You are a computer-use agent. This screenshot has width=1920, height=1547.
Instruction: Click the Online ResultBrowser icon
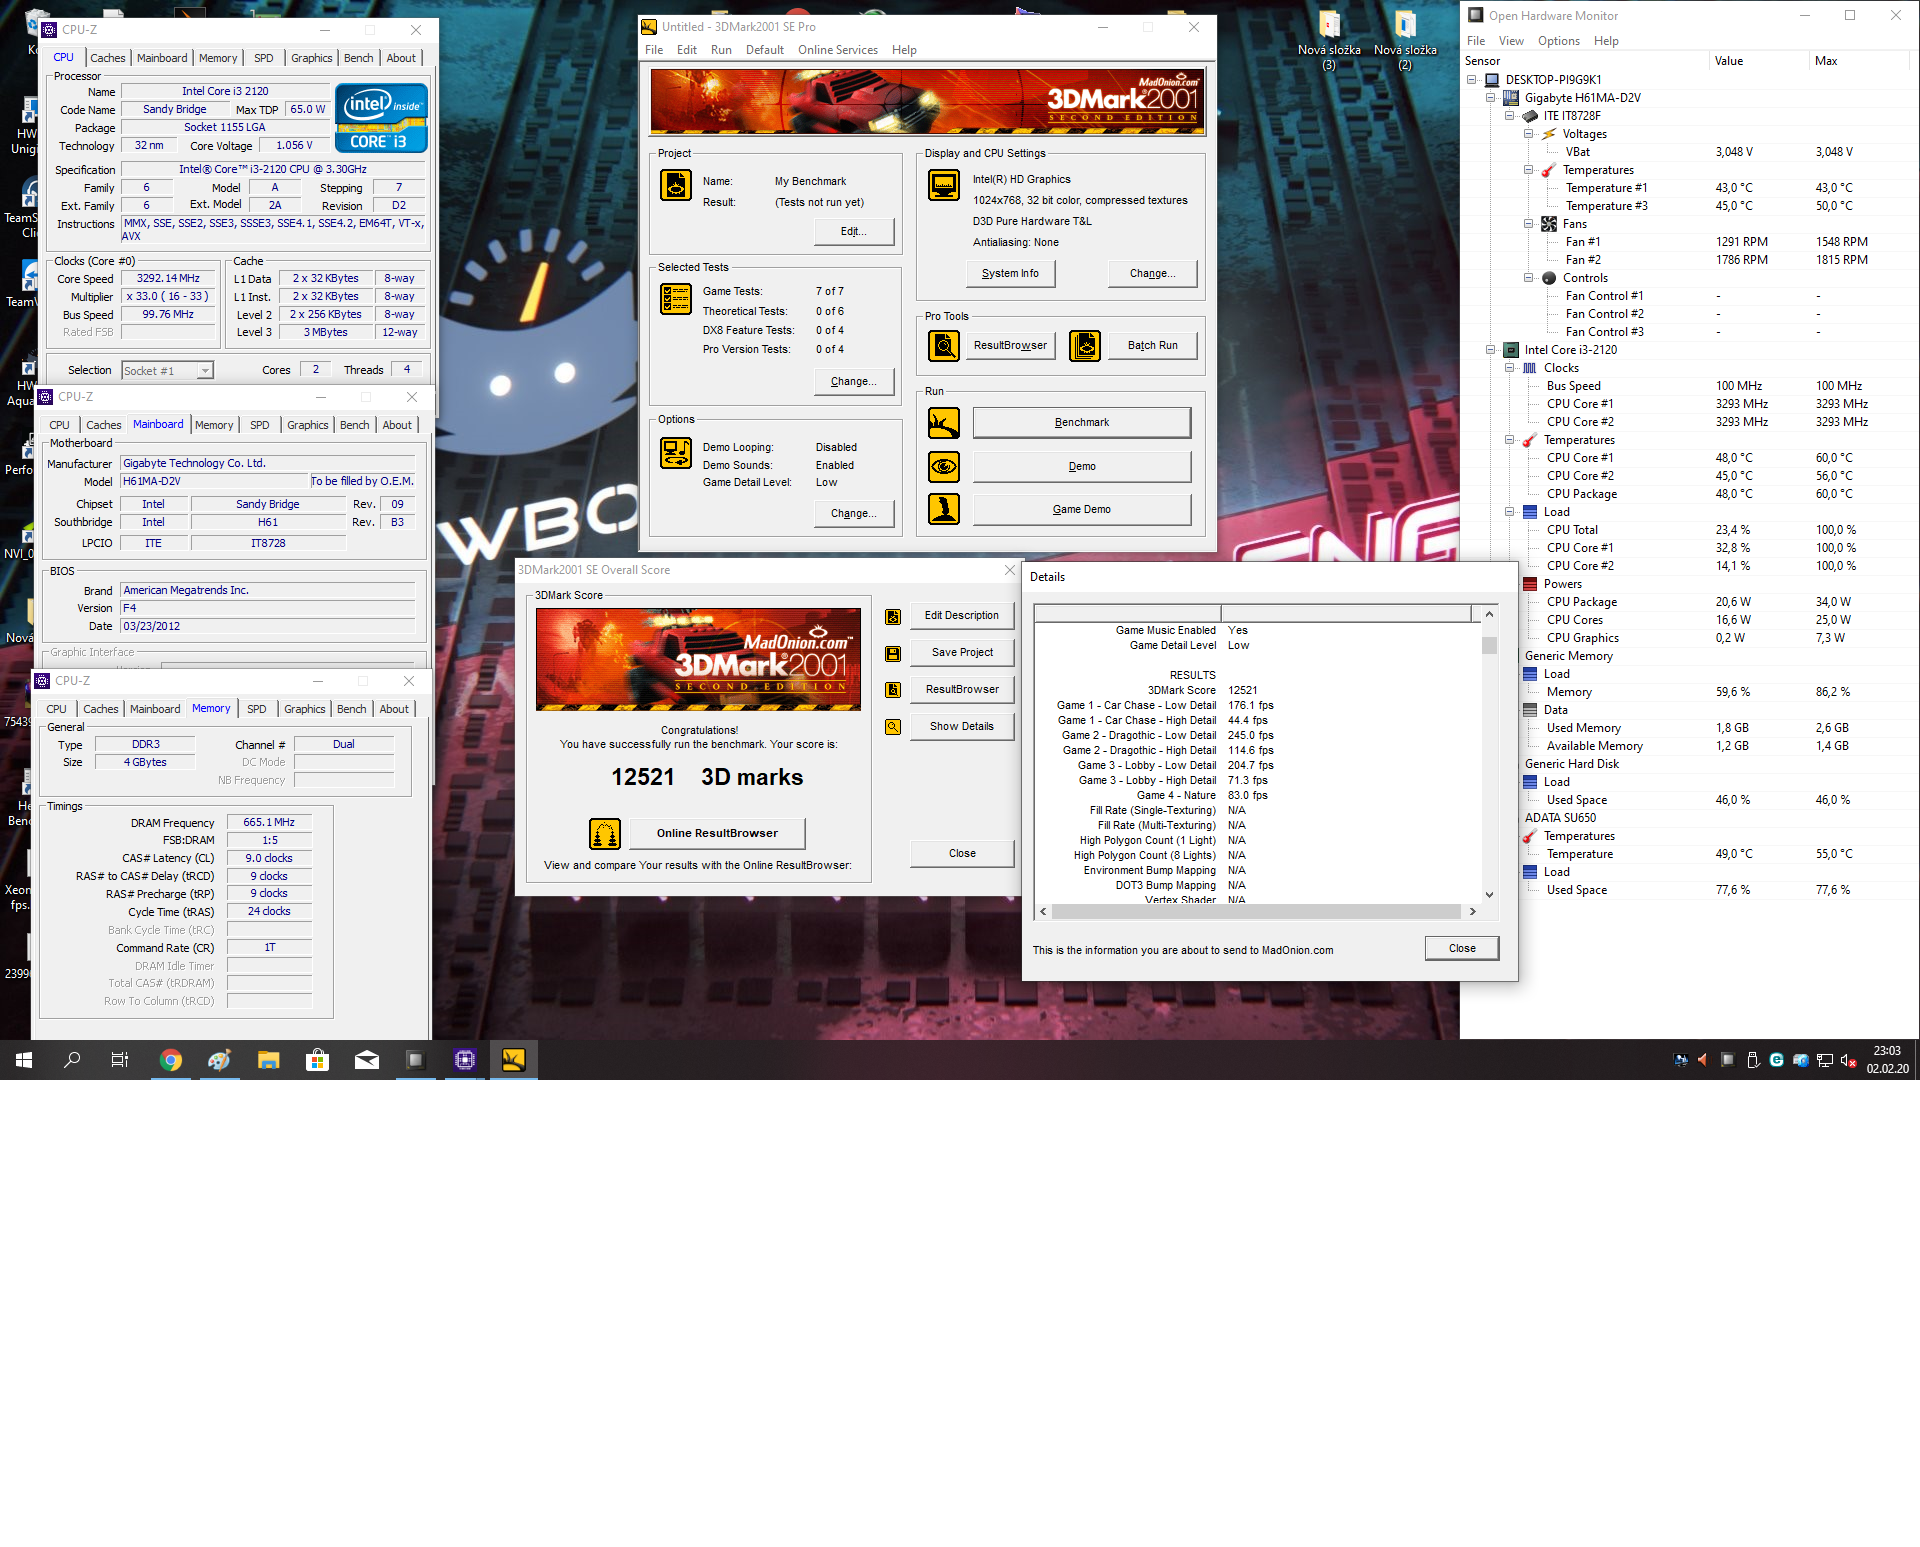coord(605,833)
